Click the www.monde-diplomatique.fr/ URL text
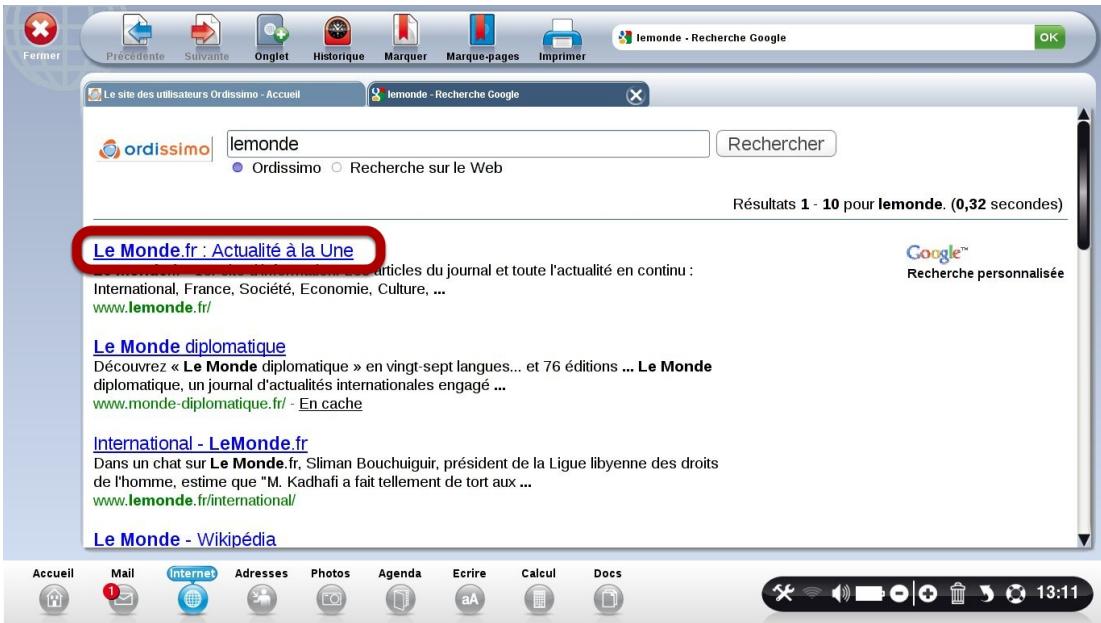This screenshot has width=1101, height=623. point(190,404)
